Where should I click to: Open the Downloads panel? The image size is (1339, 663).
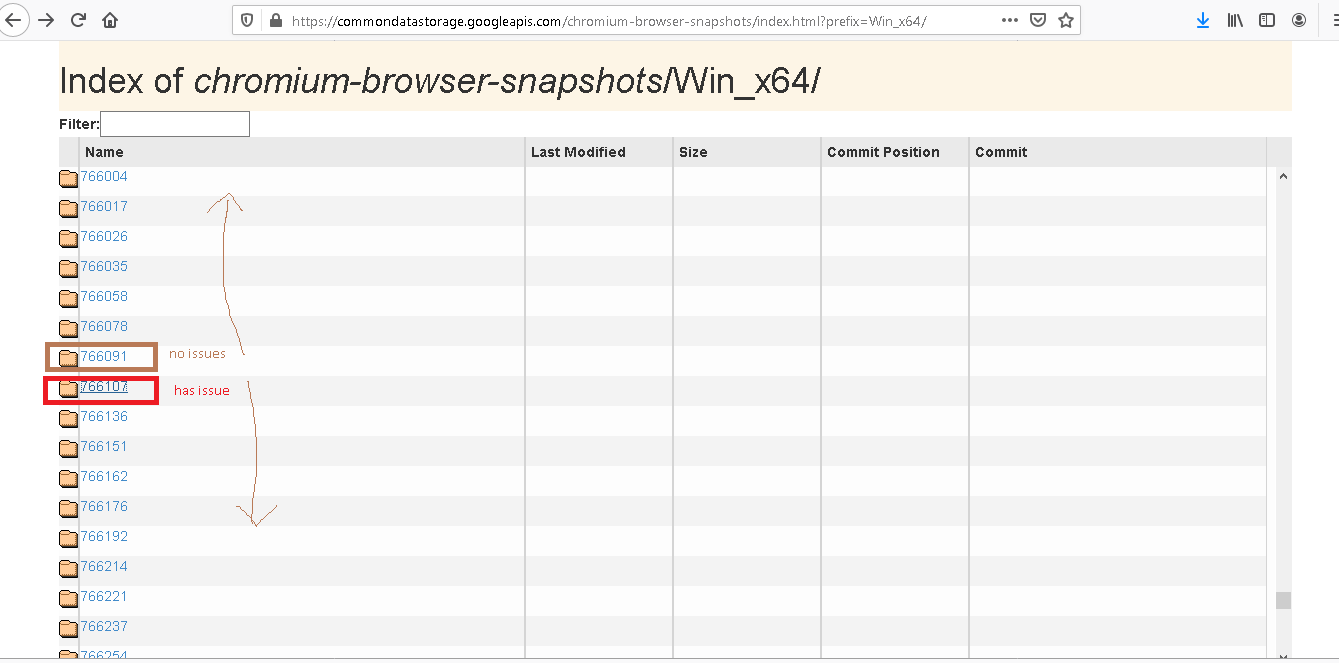point(1202,19)
